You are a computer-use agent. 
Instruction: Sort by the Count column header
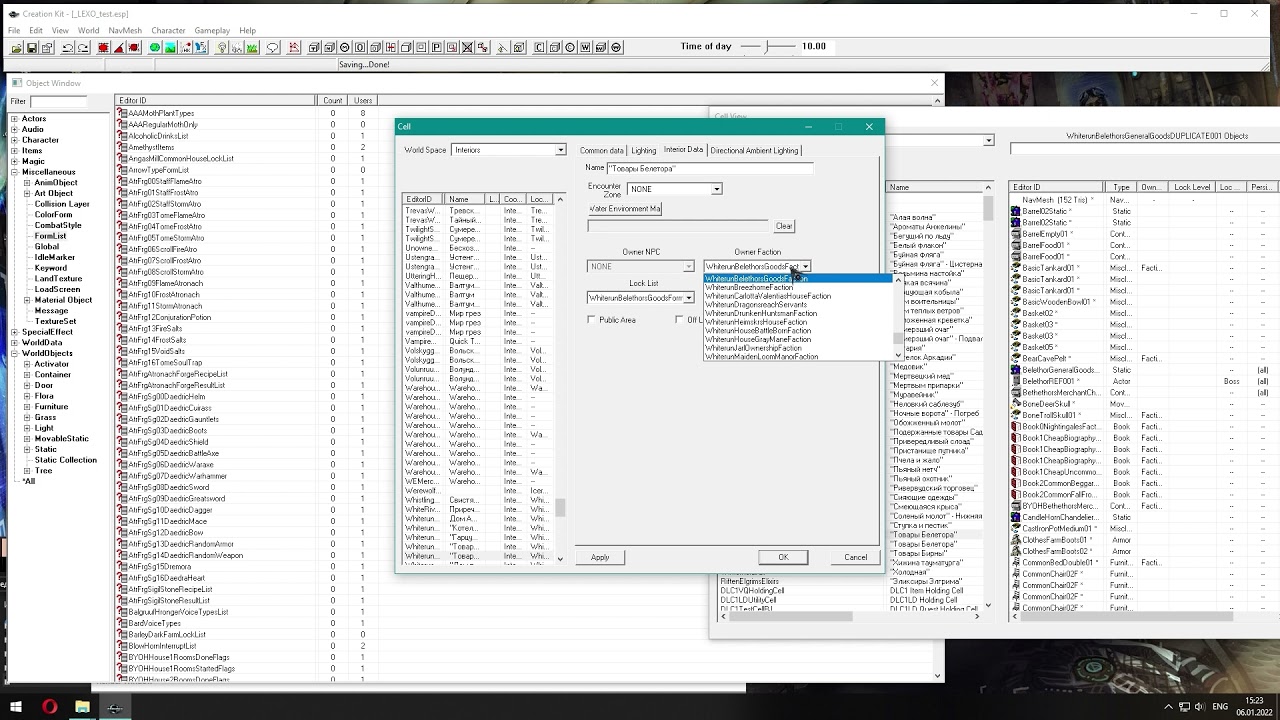tap(332, 101)
